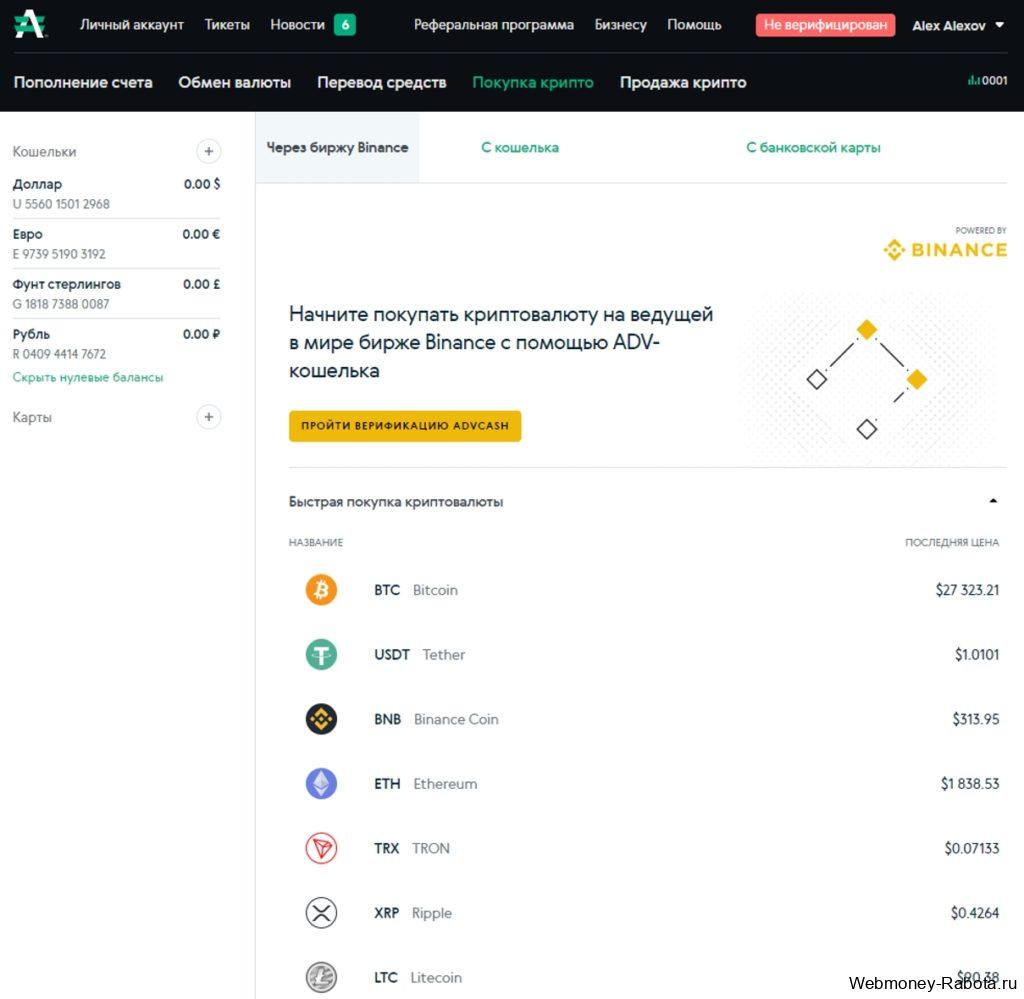Click the Binance logo
Viewport: 1024px width, 999px height.
[x=945, y=249]
